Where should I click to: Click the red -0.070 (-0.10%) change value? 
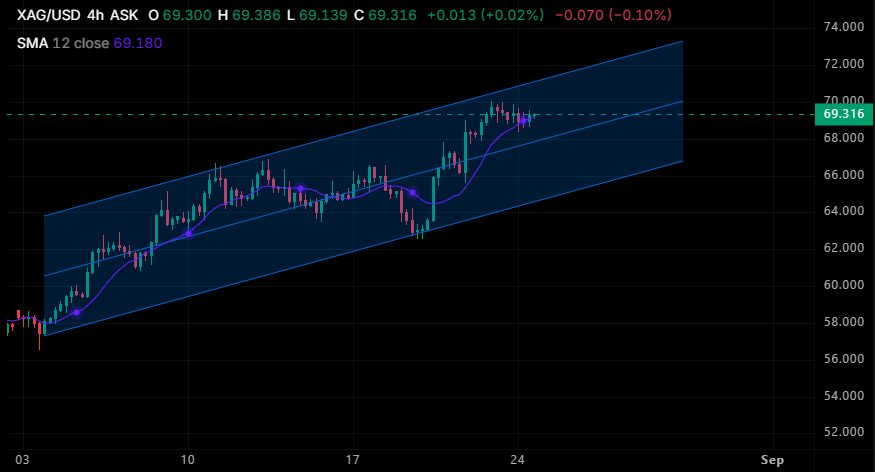click(x=614, y=15)
